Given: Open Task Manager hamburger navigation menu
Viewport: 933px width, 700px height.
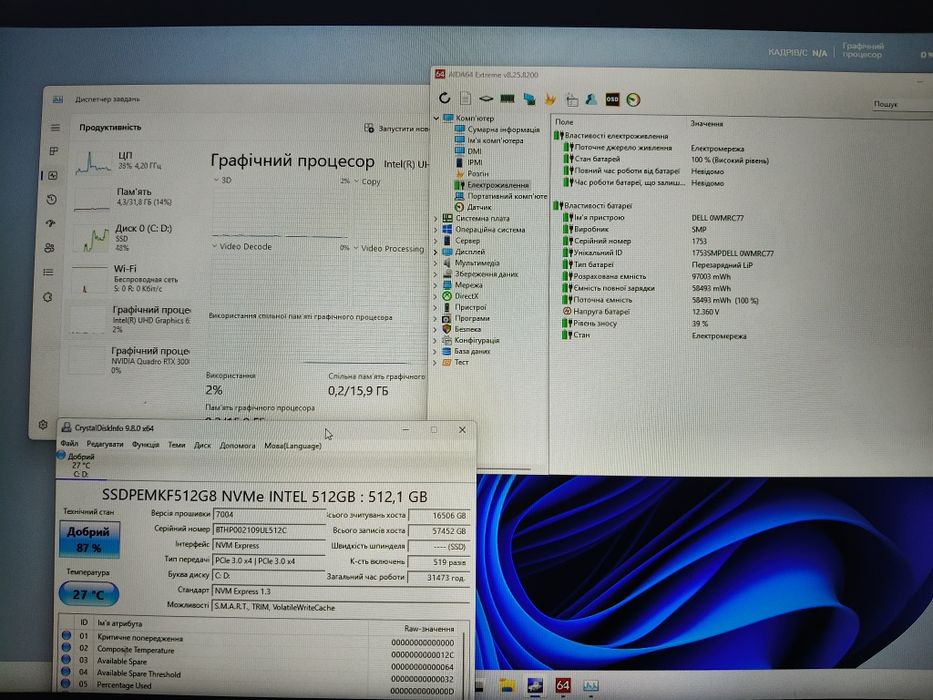Looking at the screenshot, I should tap(55, 127).
